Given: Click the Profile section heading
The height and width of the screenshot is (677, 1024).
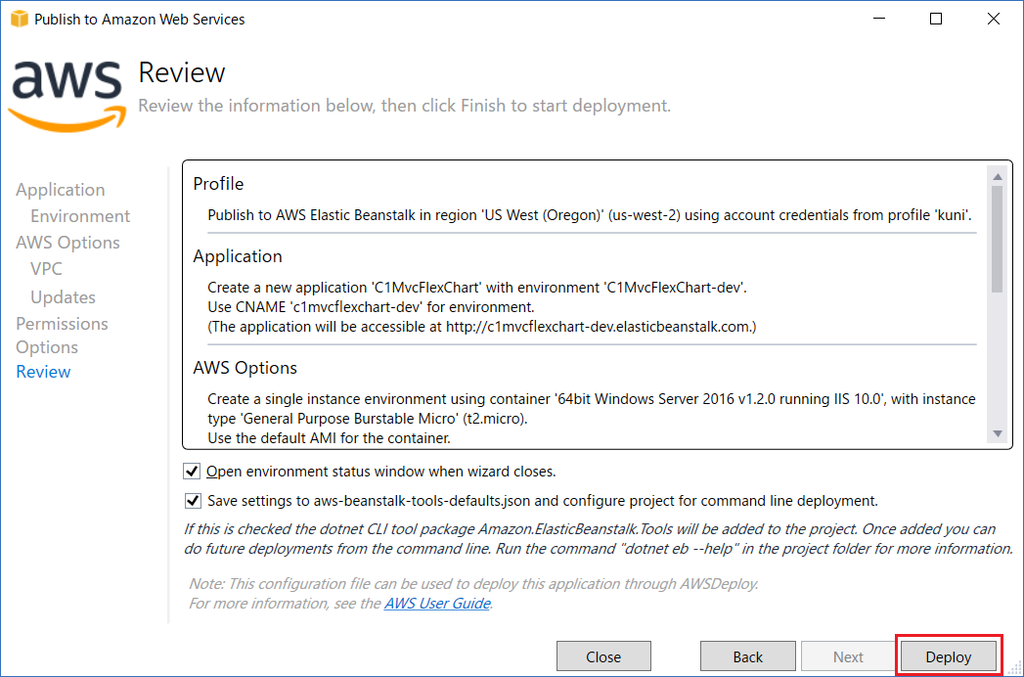Looking at the screenshot, I should 218,184.
